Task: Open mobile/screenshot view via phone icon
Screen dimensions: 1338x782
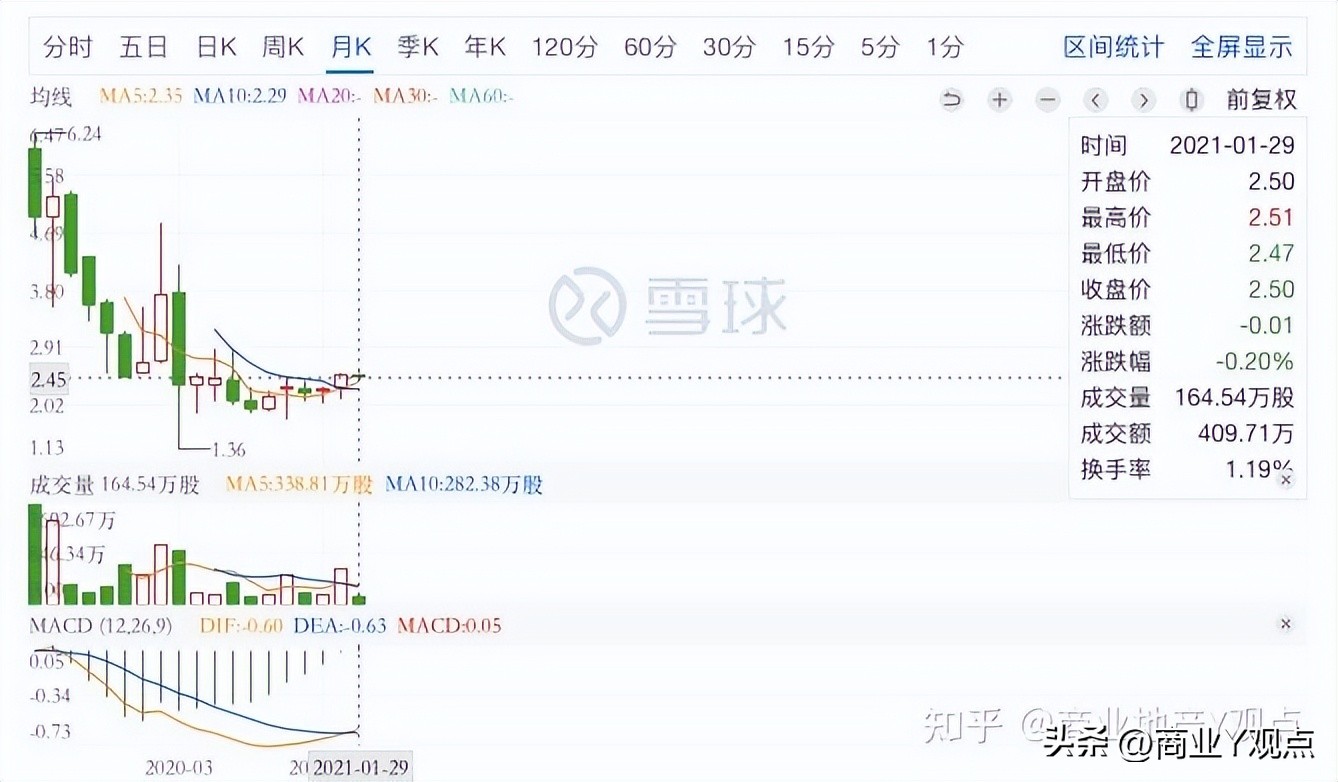Action: coord(1190,100)
